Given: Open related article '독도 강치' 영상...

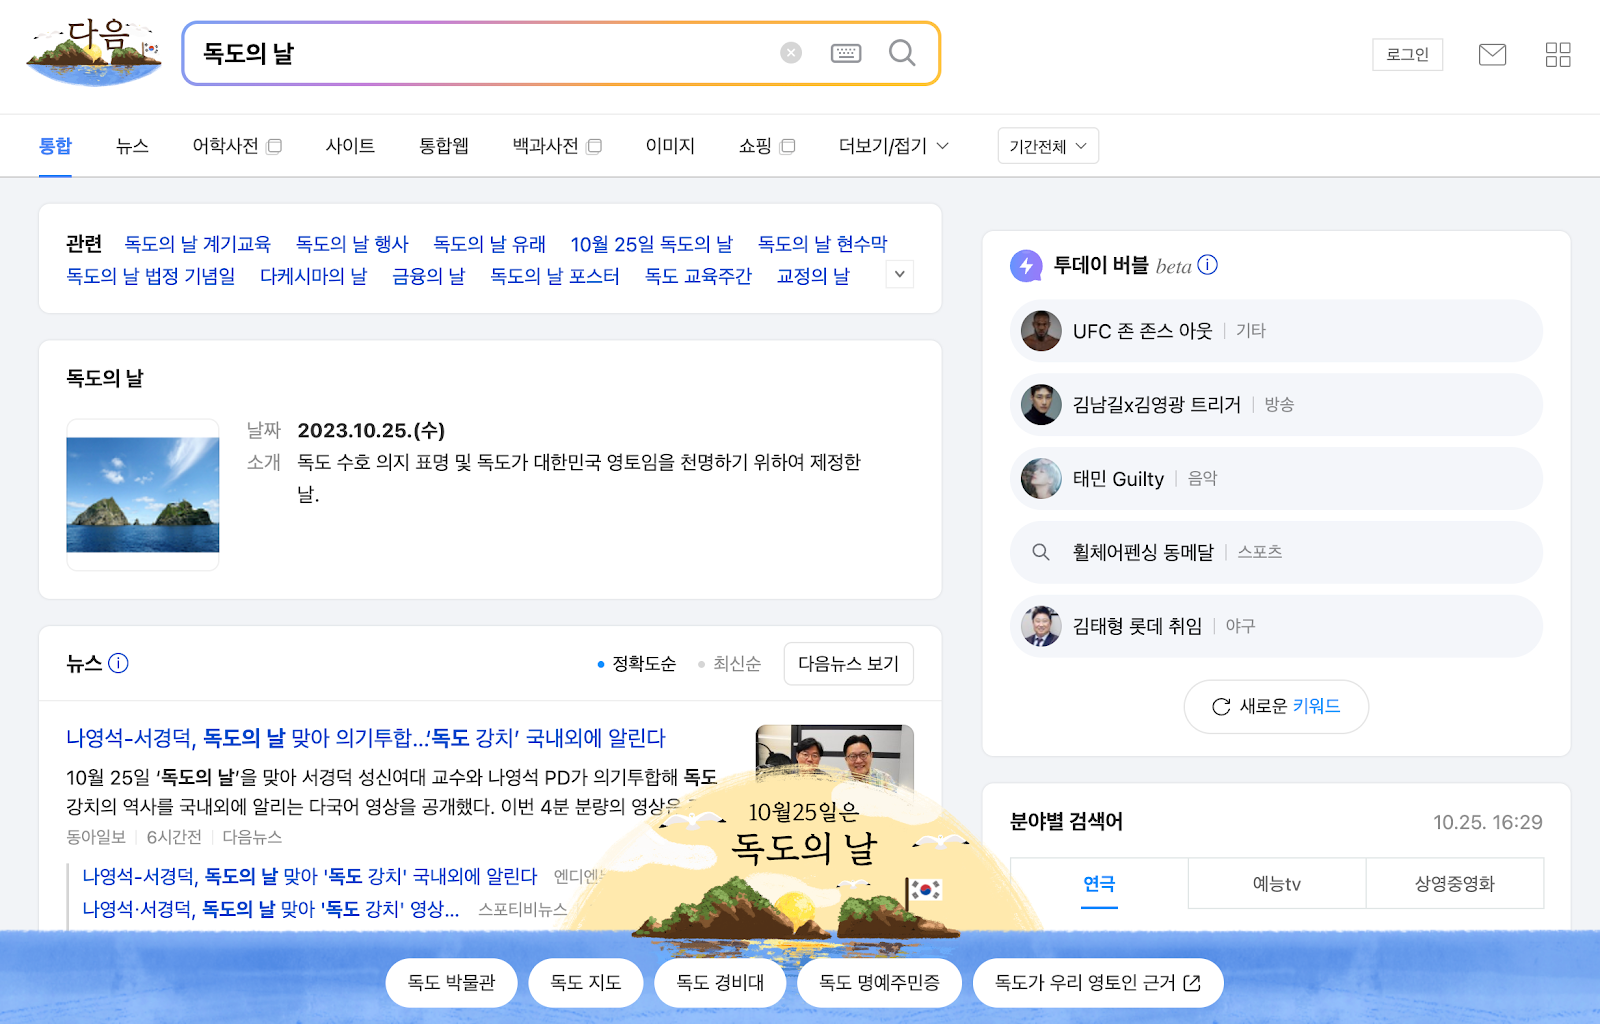Looking at the screenshot, I should pyautogui.click(x=271, y=909).
